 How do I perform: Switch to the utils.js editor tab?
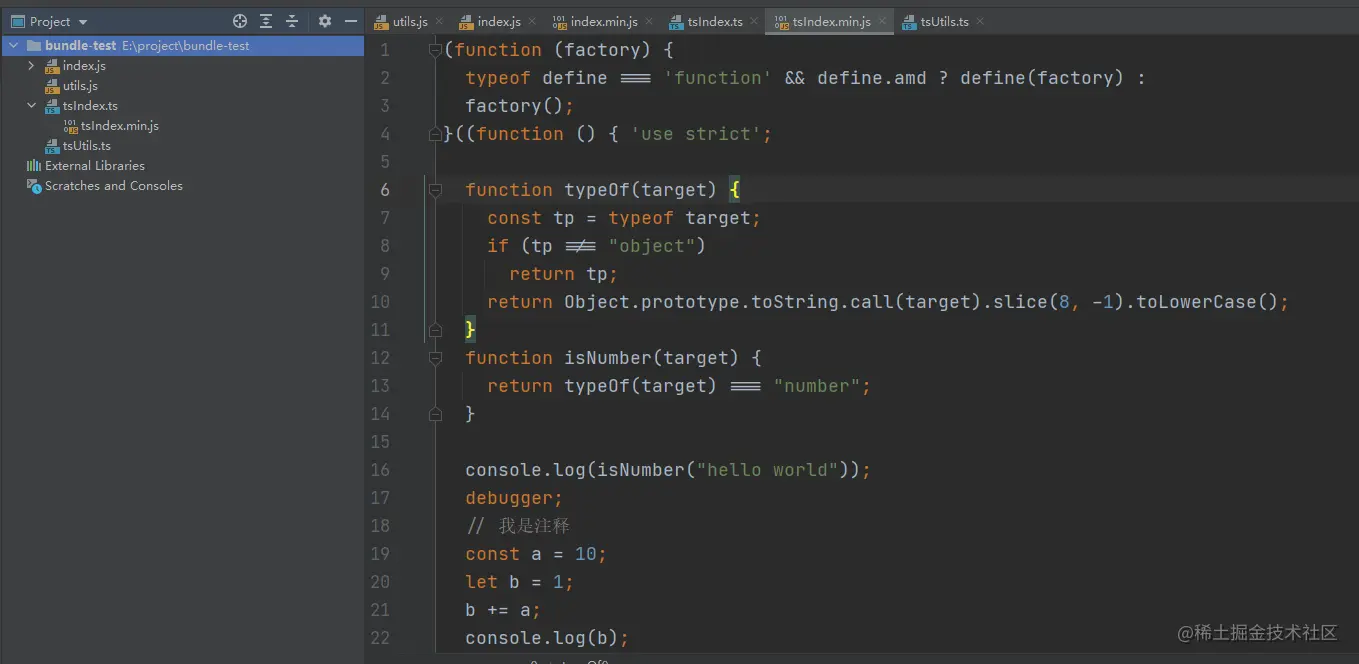(410, 22)
